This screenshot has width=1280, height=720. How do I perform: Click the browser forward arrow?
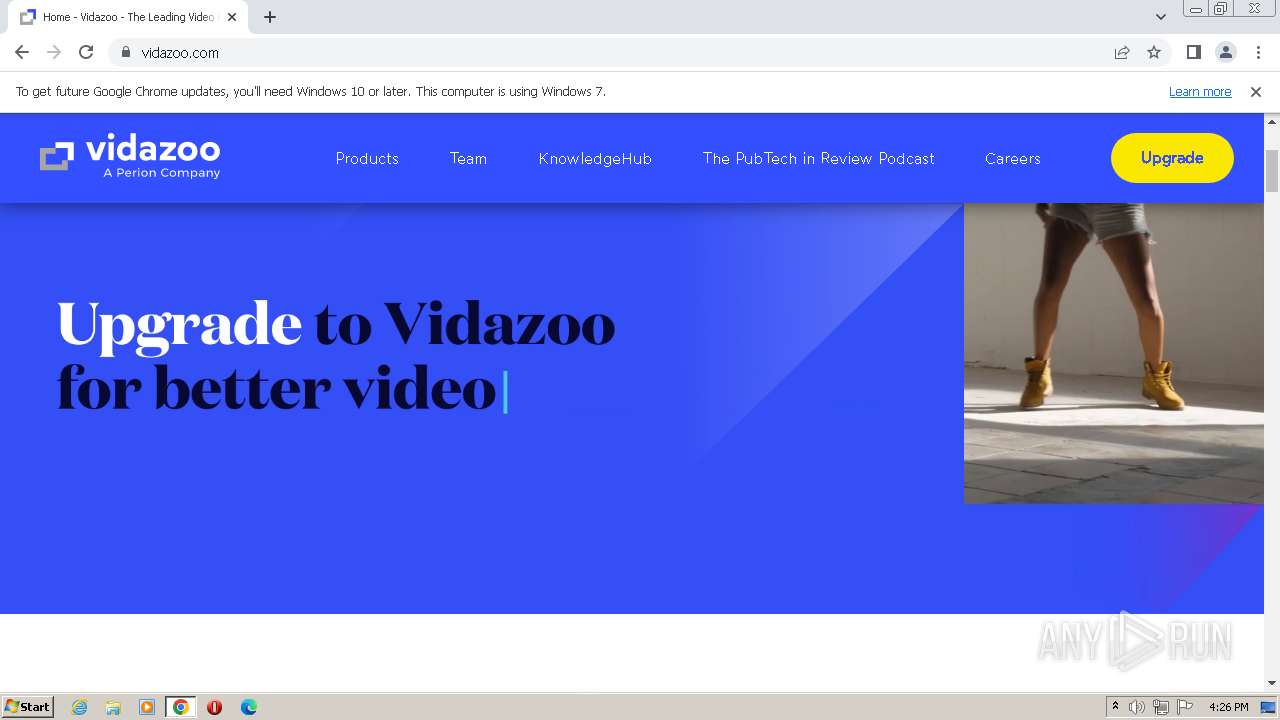click(54, 52)
